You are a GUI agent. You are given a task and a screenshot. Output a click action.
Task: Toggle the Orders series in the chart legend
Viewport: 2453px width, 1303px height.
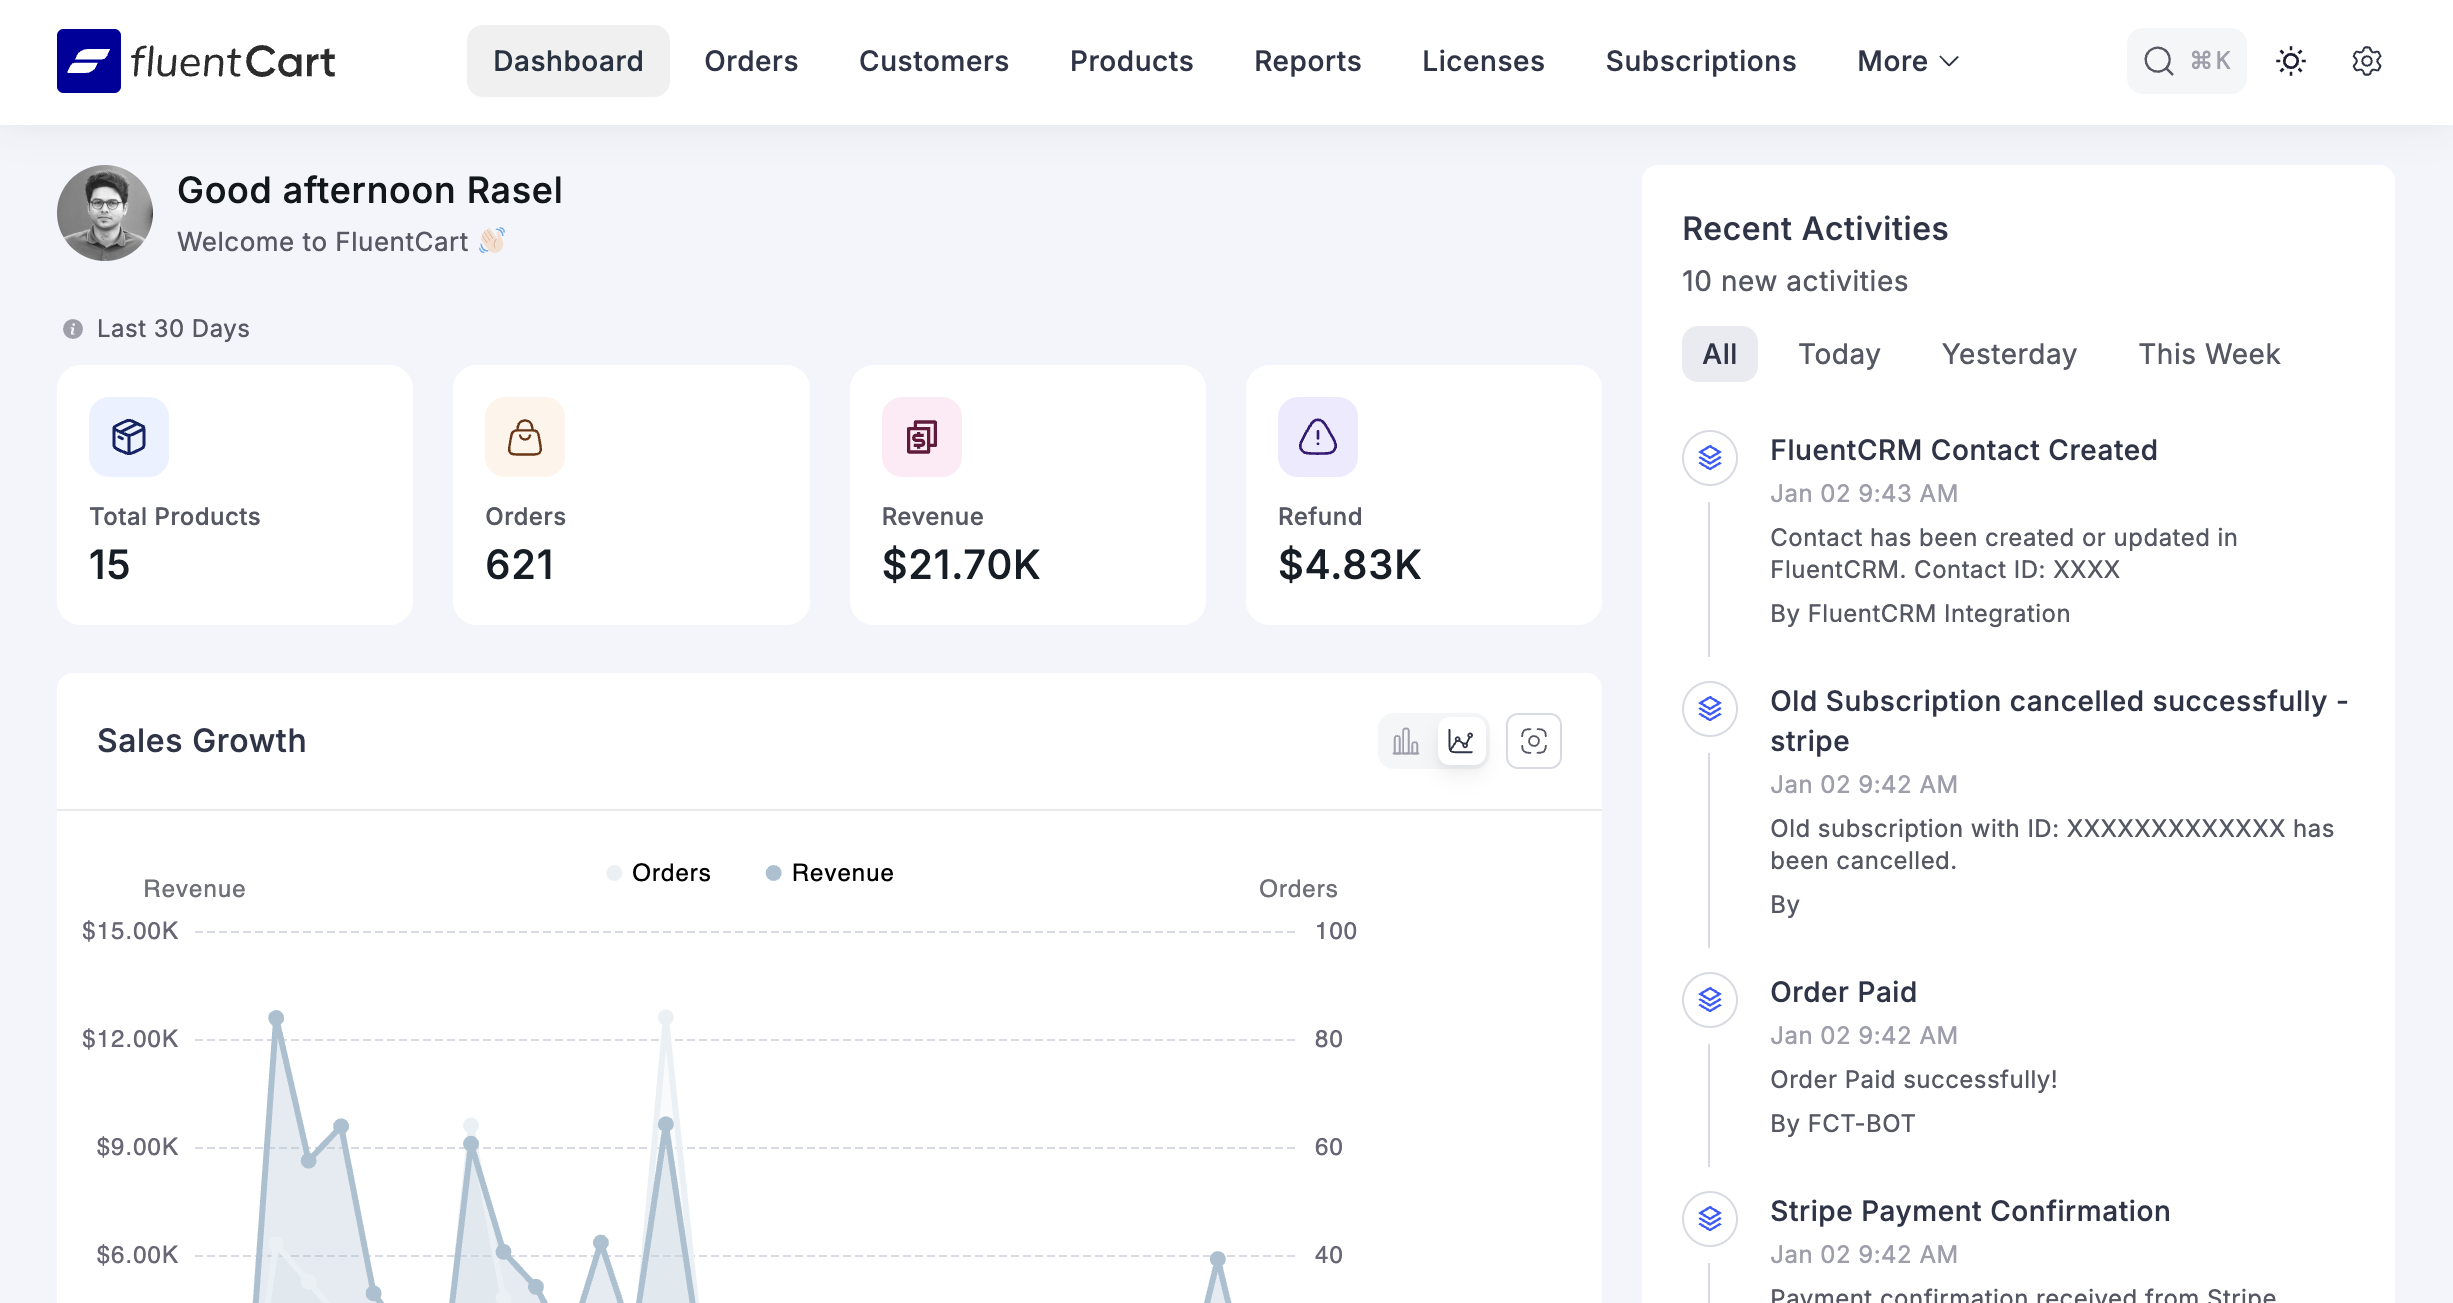point(659,872)
